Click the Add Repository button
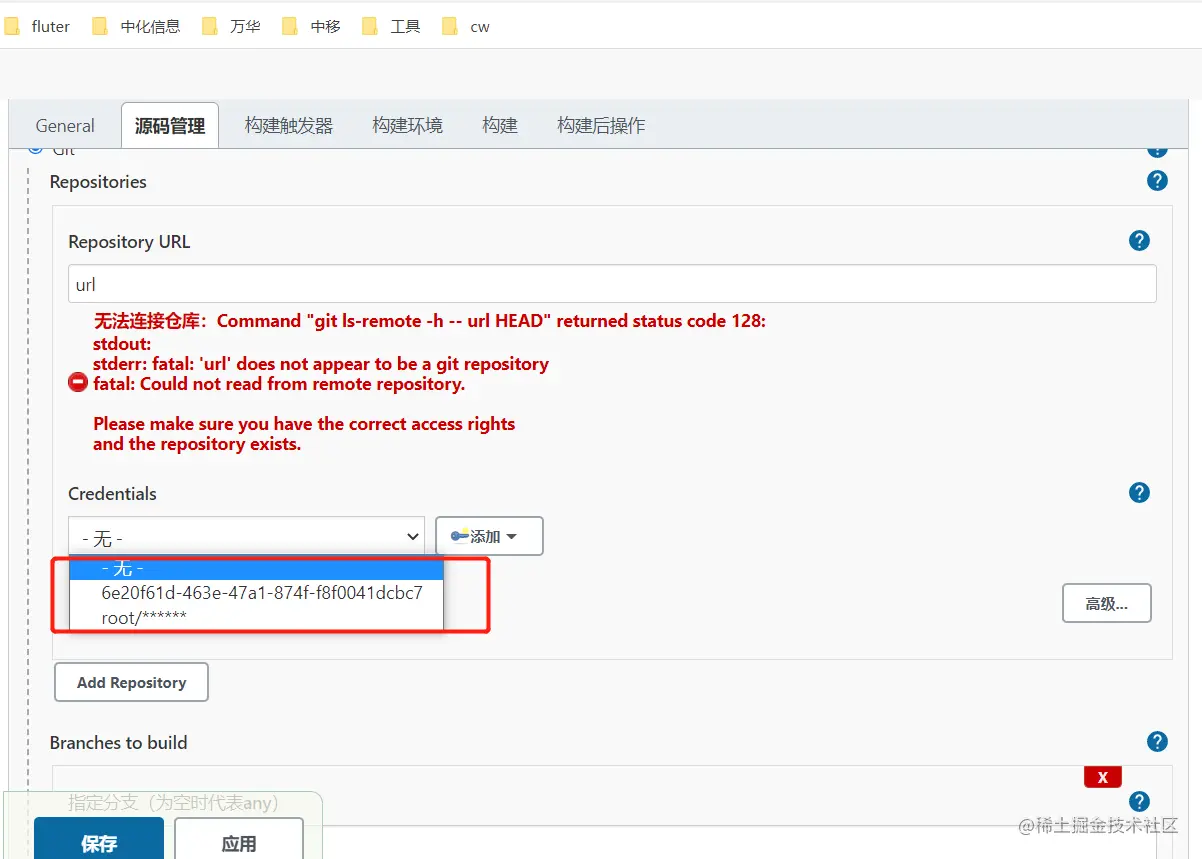1202x859 pixels. pos(131,682)
